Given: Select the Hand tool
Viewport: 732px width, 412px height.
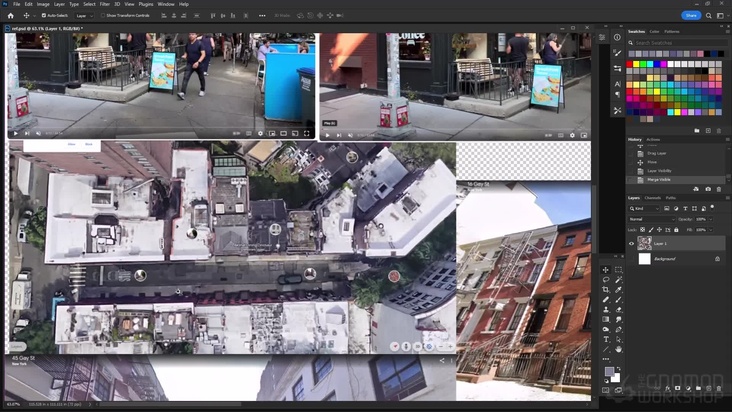Looking at the screenshot, I should (x=619, y=349).
